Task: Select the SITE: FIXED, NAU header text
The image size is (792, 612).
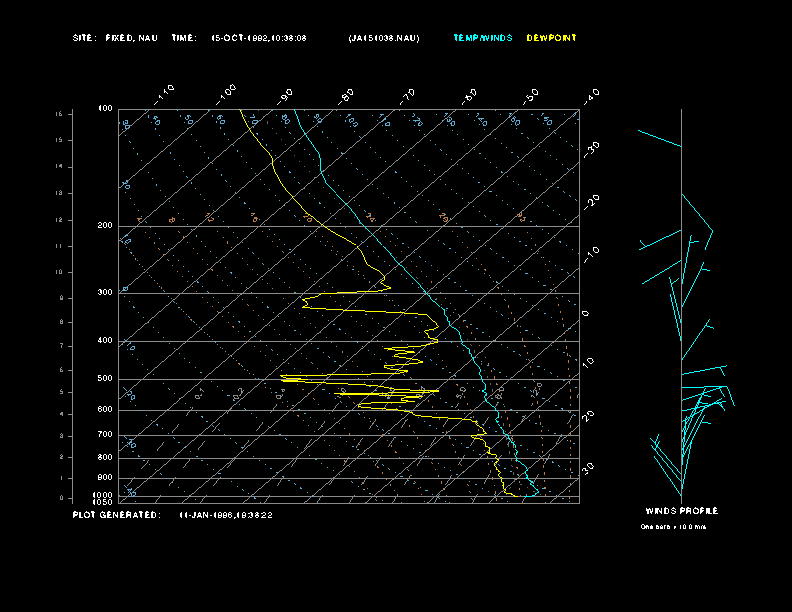Action: click(115, 38)
